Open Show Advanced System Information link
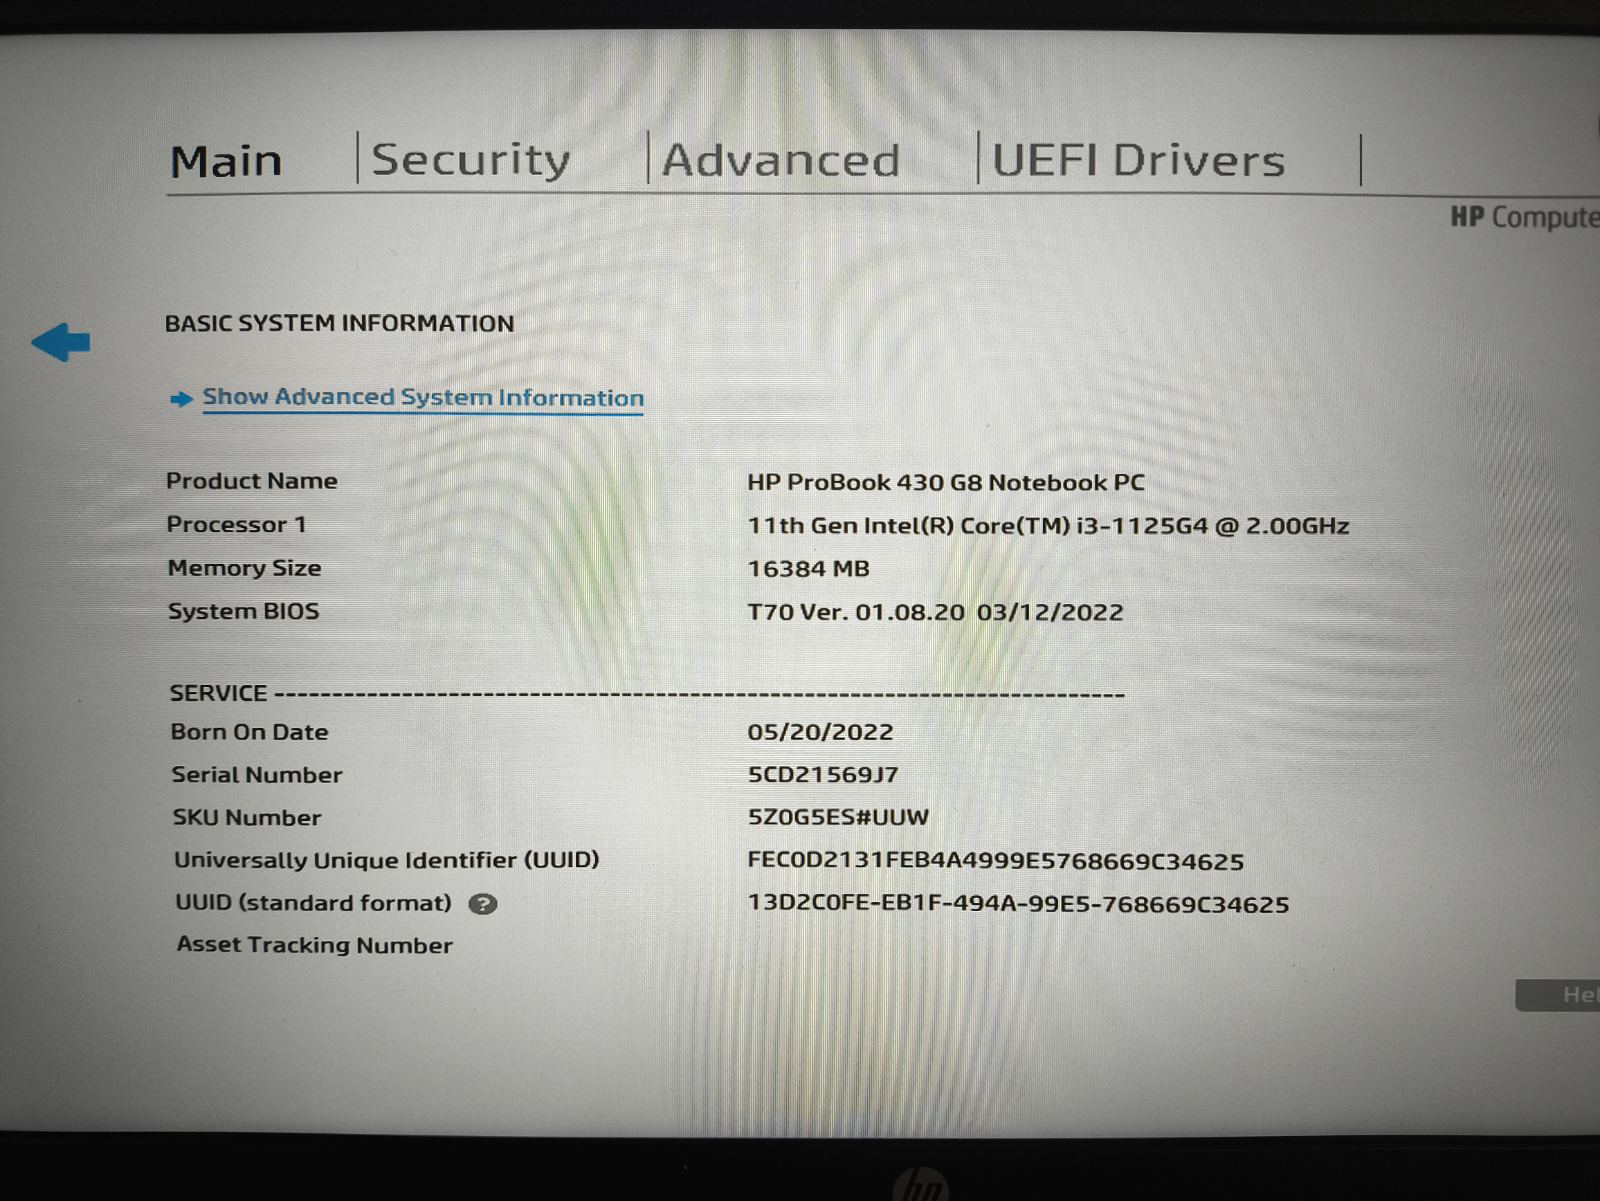This screenshot has height=1201, width=1600. [x=423, y=397]
